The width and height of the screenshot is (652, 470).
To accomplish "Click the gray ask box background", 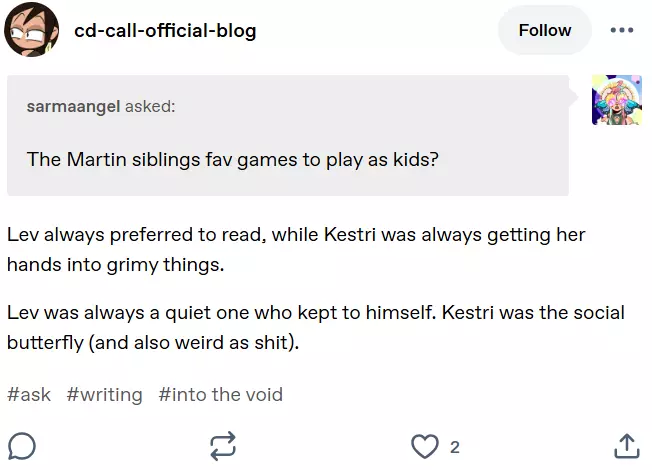I will (x=288, y=135).
